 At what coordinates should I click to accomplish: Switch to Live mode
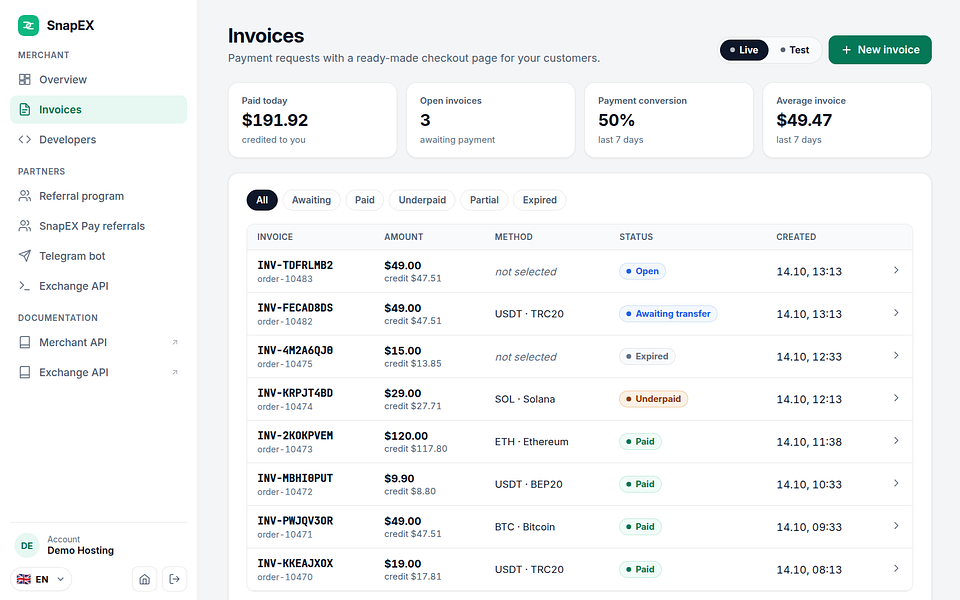point(744,50)
